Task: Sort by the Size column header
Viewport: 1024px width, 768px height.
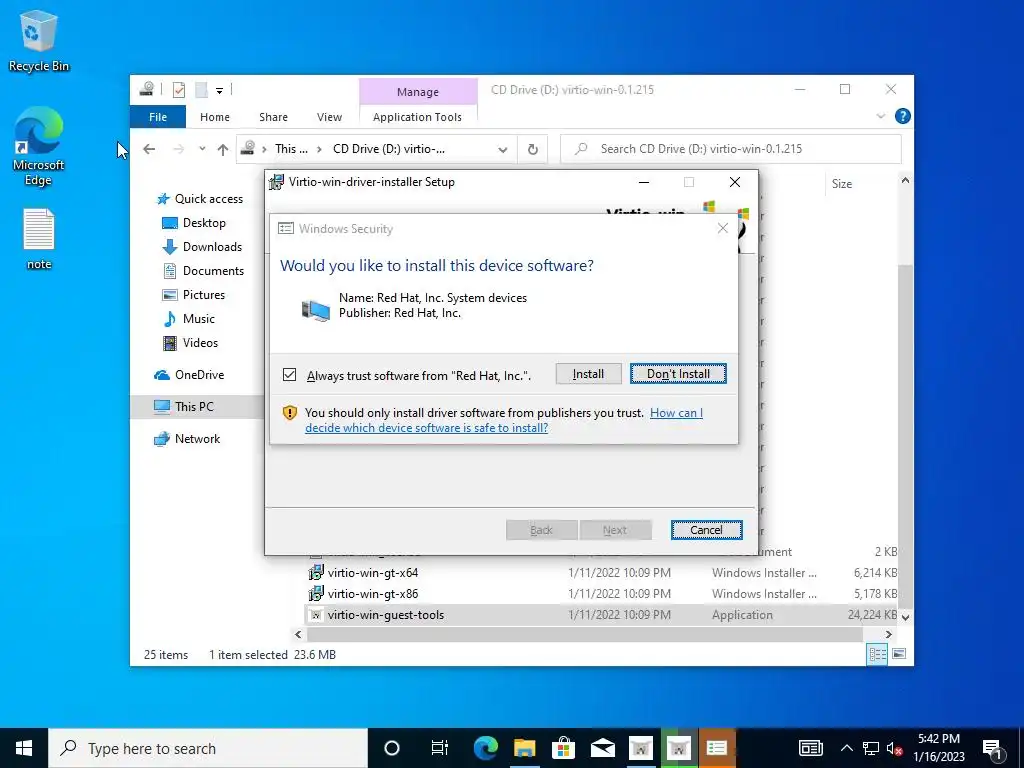Action: 842,184
